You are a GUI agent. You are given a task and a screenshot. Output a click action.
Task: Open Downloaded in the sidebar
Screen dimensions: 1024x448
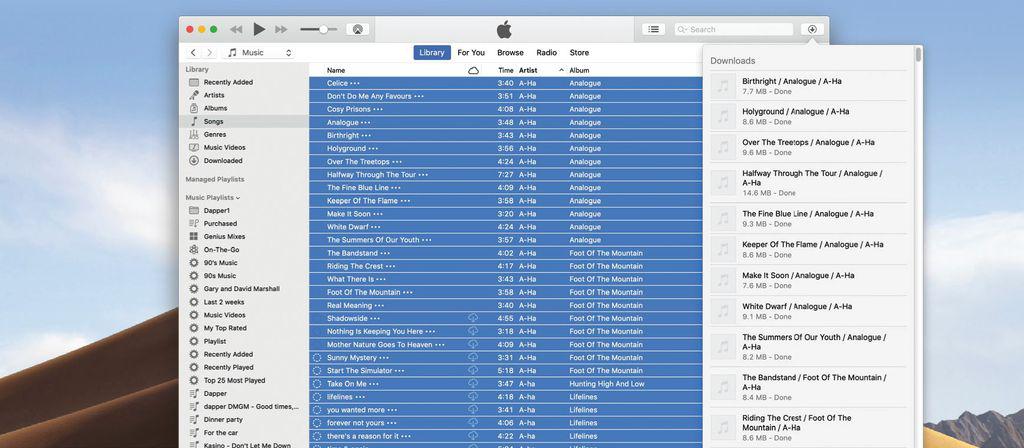[244, 161]
